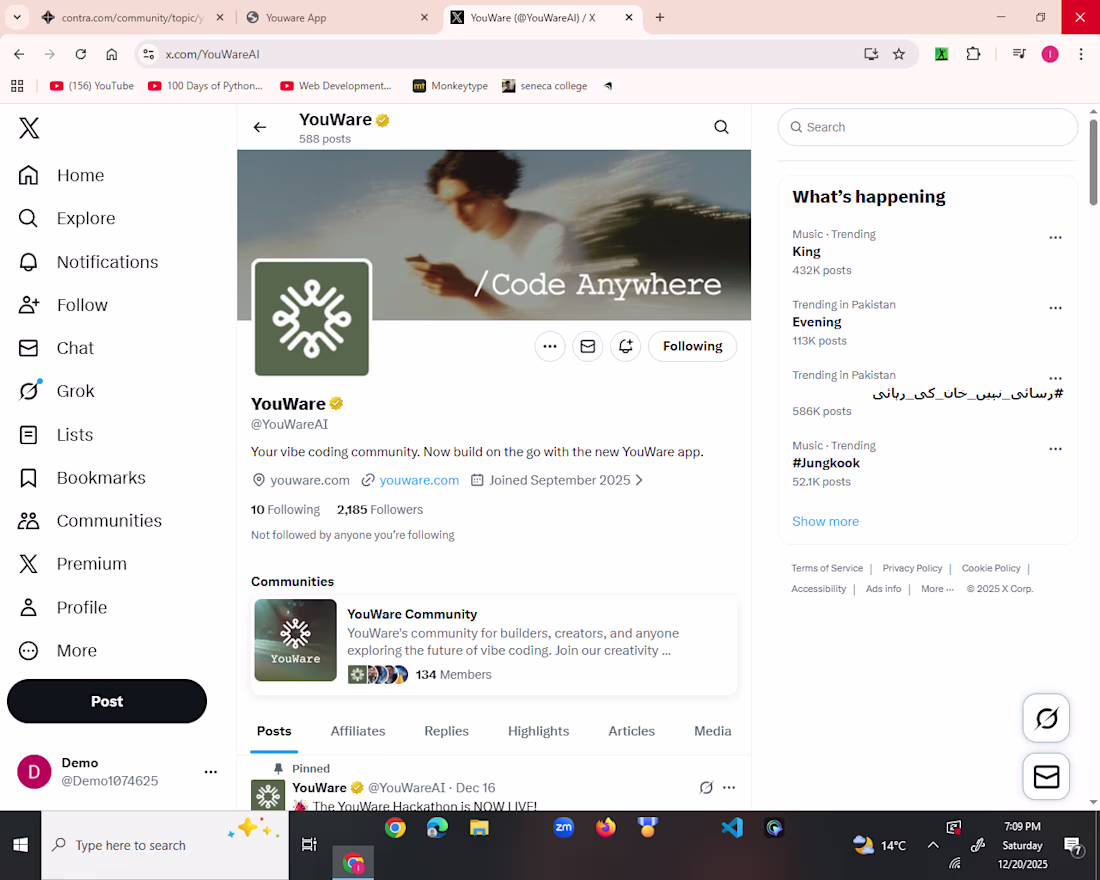Open the Privacy Policy link
The height and width of the screenshot is (880, 1100).
[912, 568]
